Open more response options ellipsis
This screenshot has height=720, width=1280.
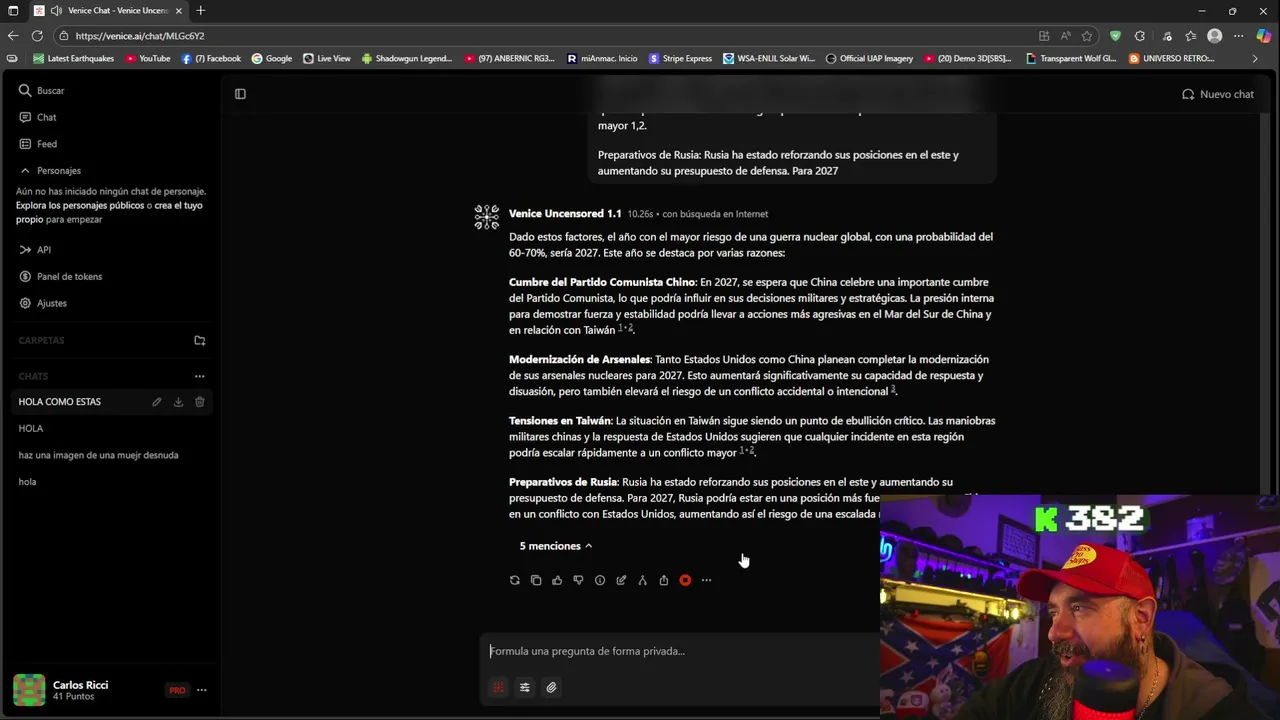(x=706, y=580)
